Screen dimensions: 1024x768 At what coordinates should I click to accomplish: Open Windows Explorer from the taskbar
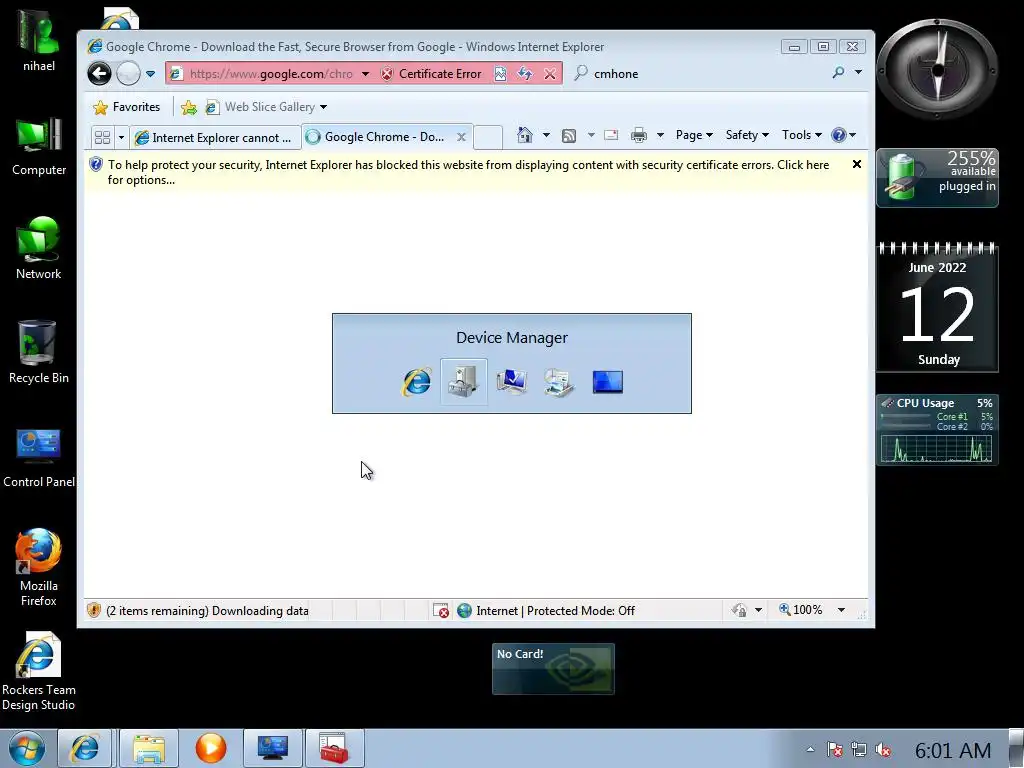148,748
